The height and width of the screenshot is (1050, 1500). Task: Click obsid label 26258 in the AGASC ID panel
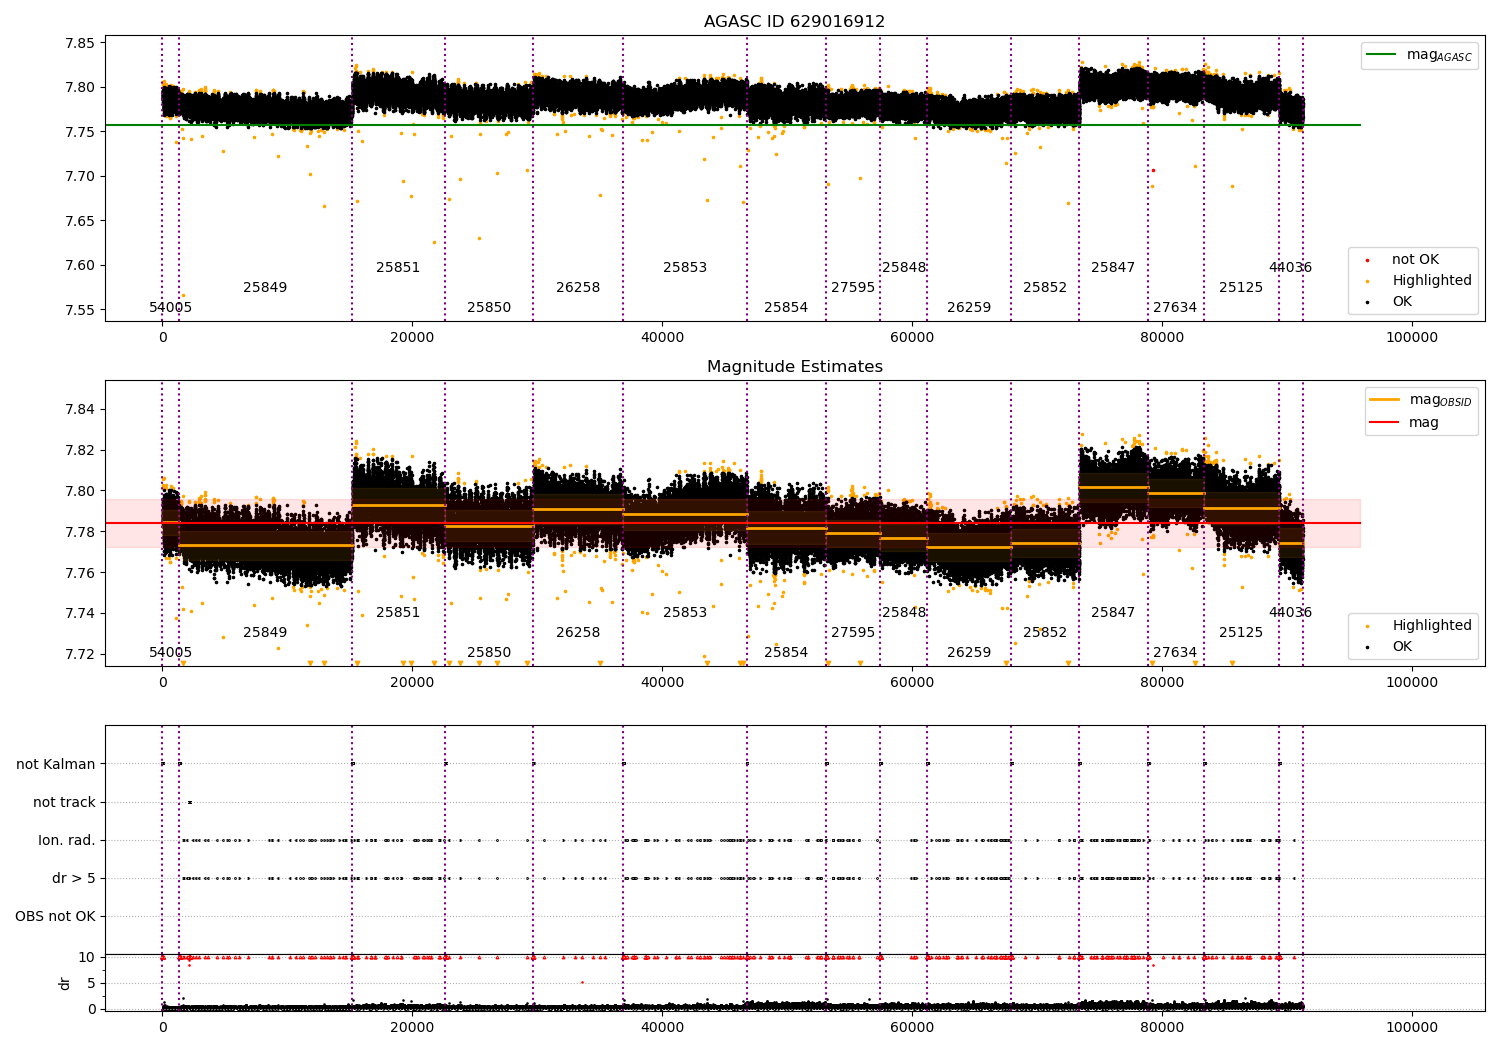point(578,288)
